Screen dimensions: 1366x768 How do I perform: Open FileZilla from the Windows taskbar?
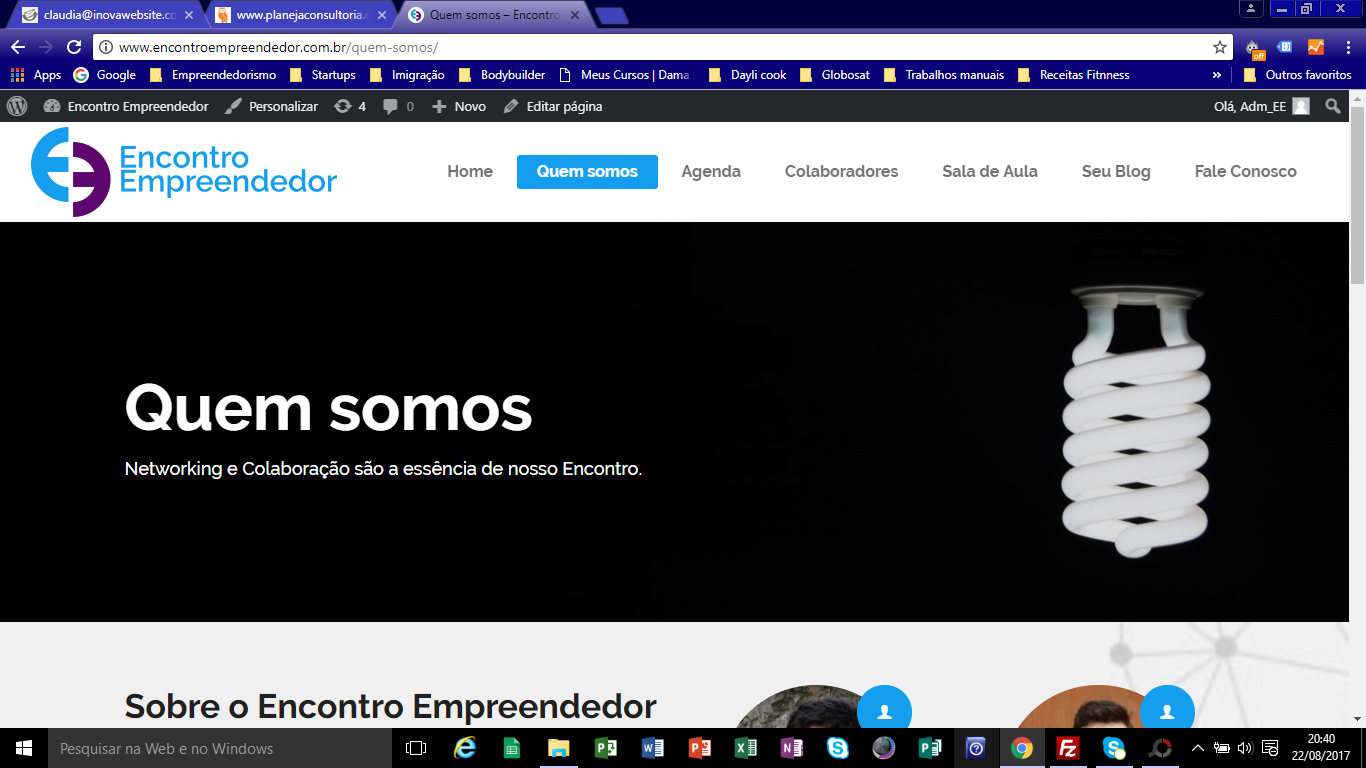pos(1067,748)
